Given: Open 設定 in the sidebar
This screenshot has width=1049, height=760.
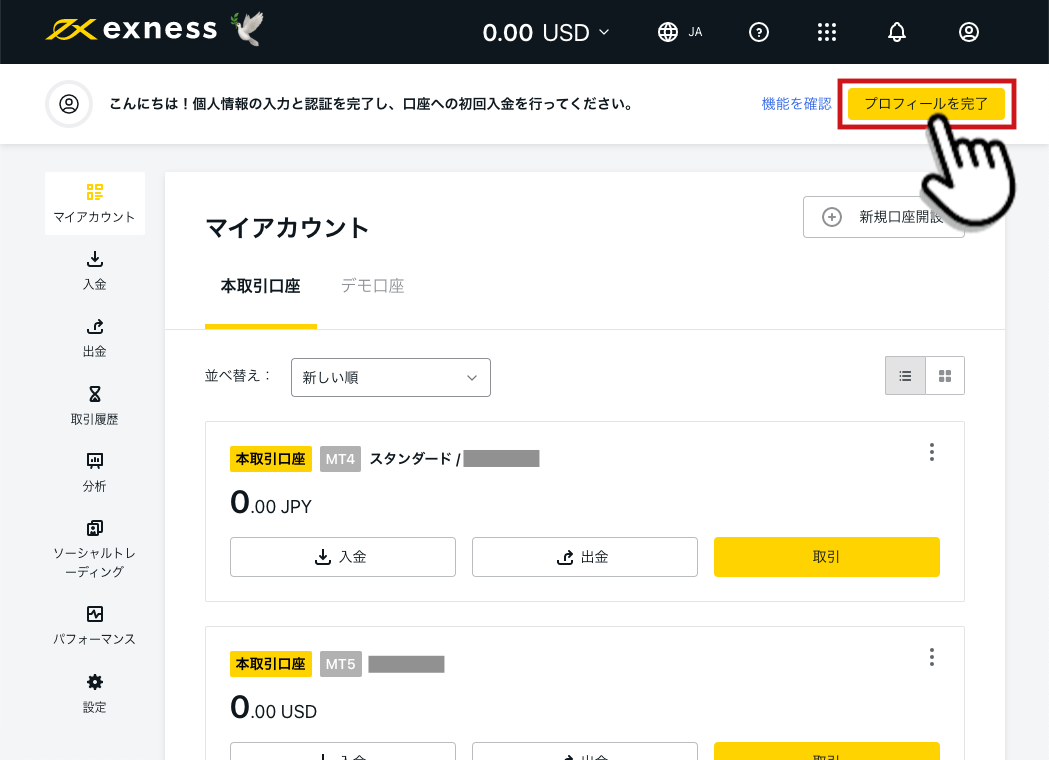Looking at the screenshot, I should point(95,694).
